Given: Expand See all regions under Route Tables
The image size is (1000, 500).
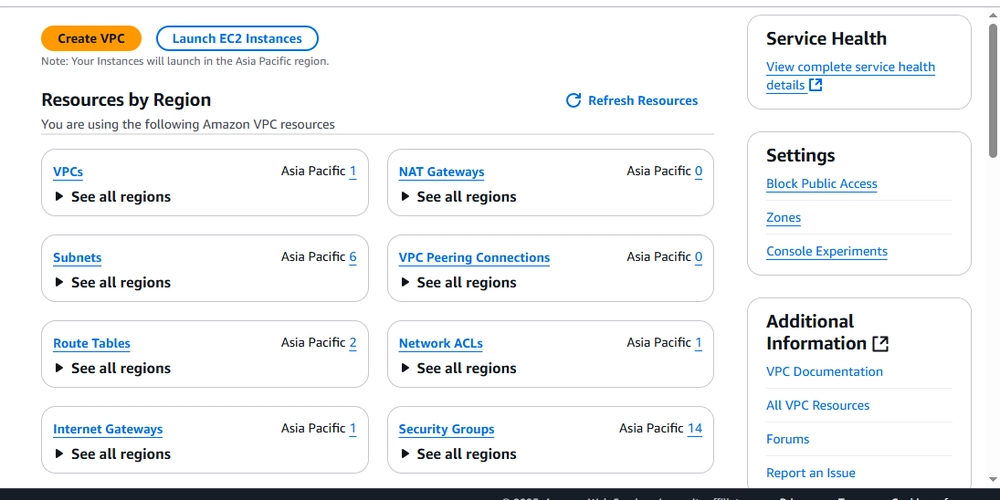Looking at the screenshot, I should (112, 368).
